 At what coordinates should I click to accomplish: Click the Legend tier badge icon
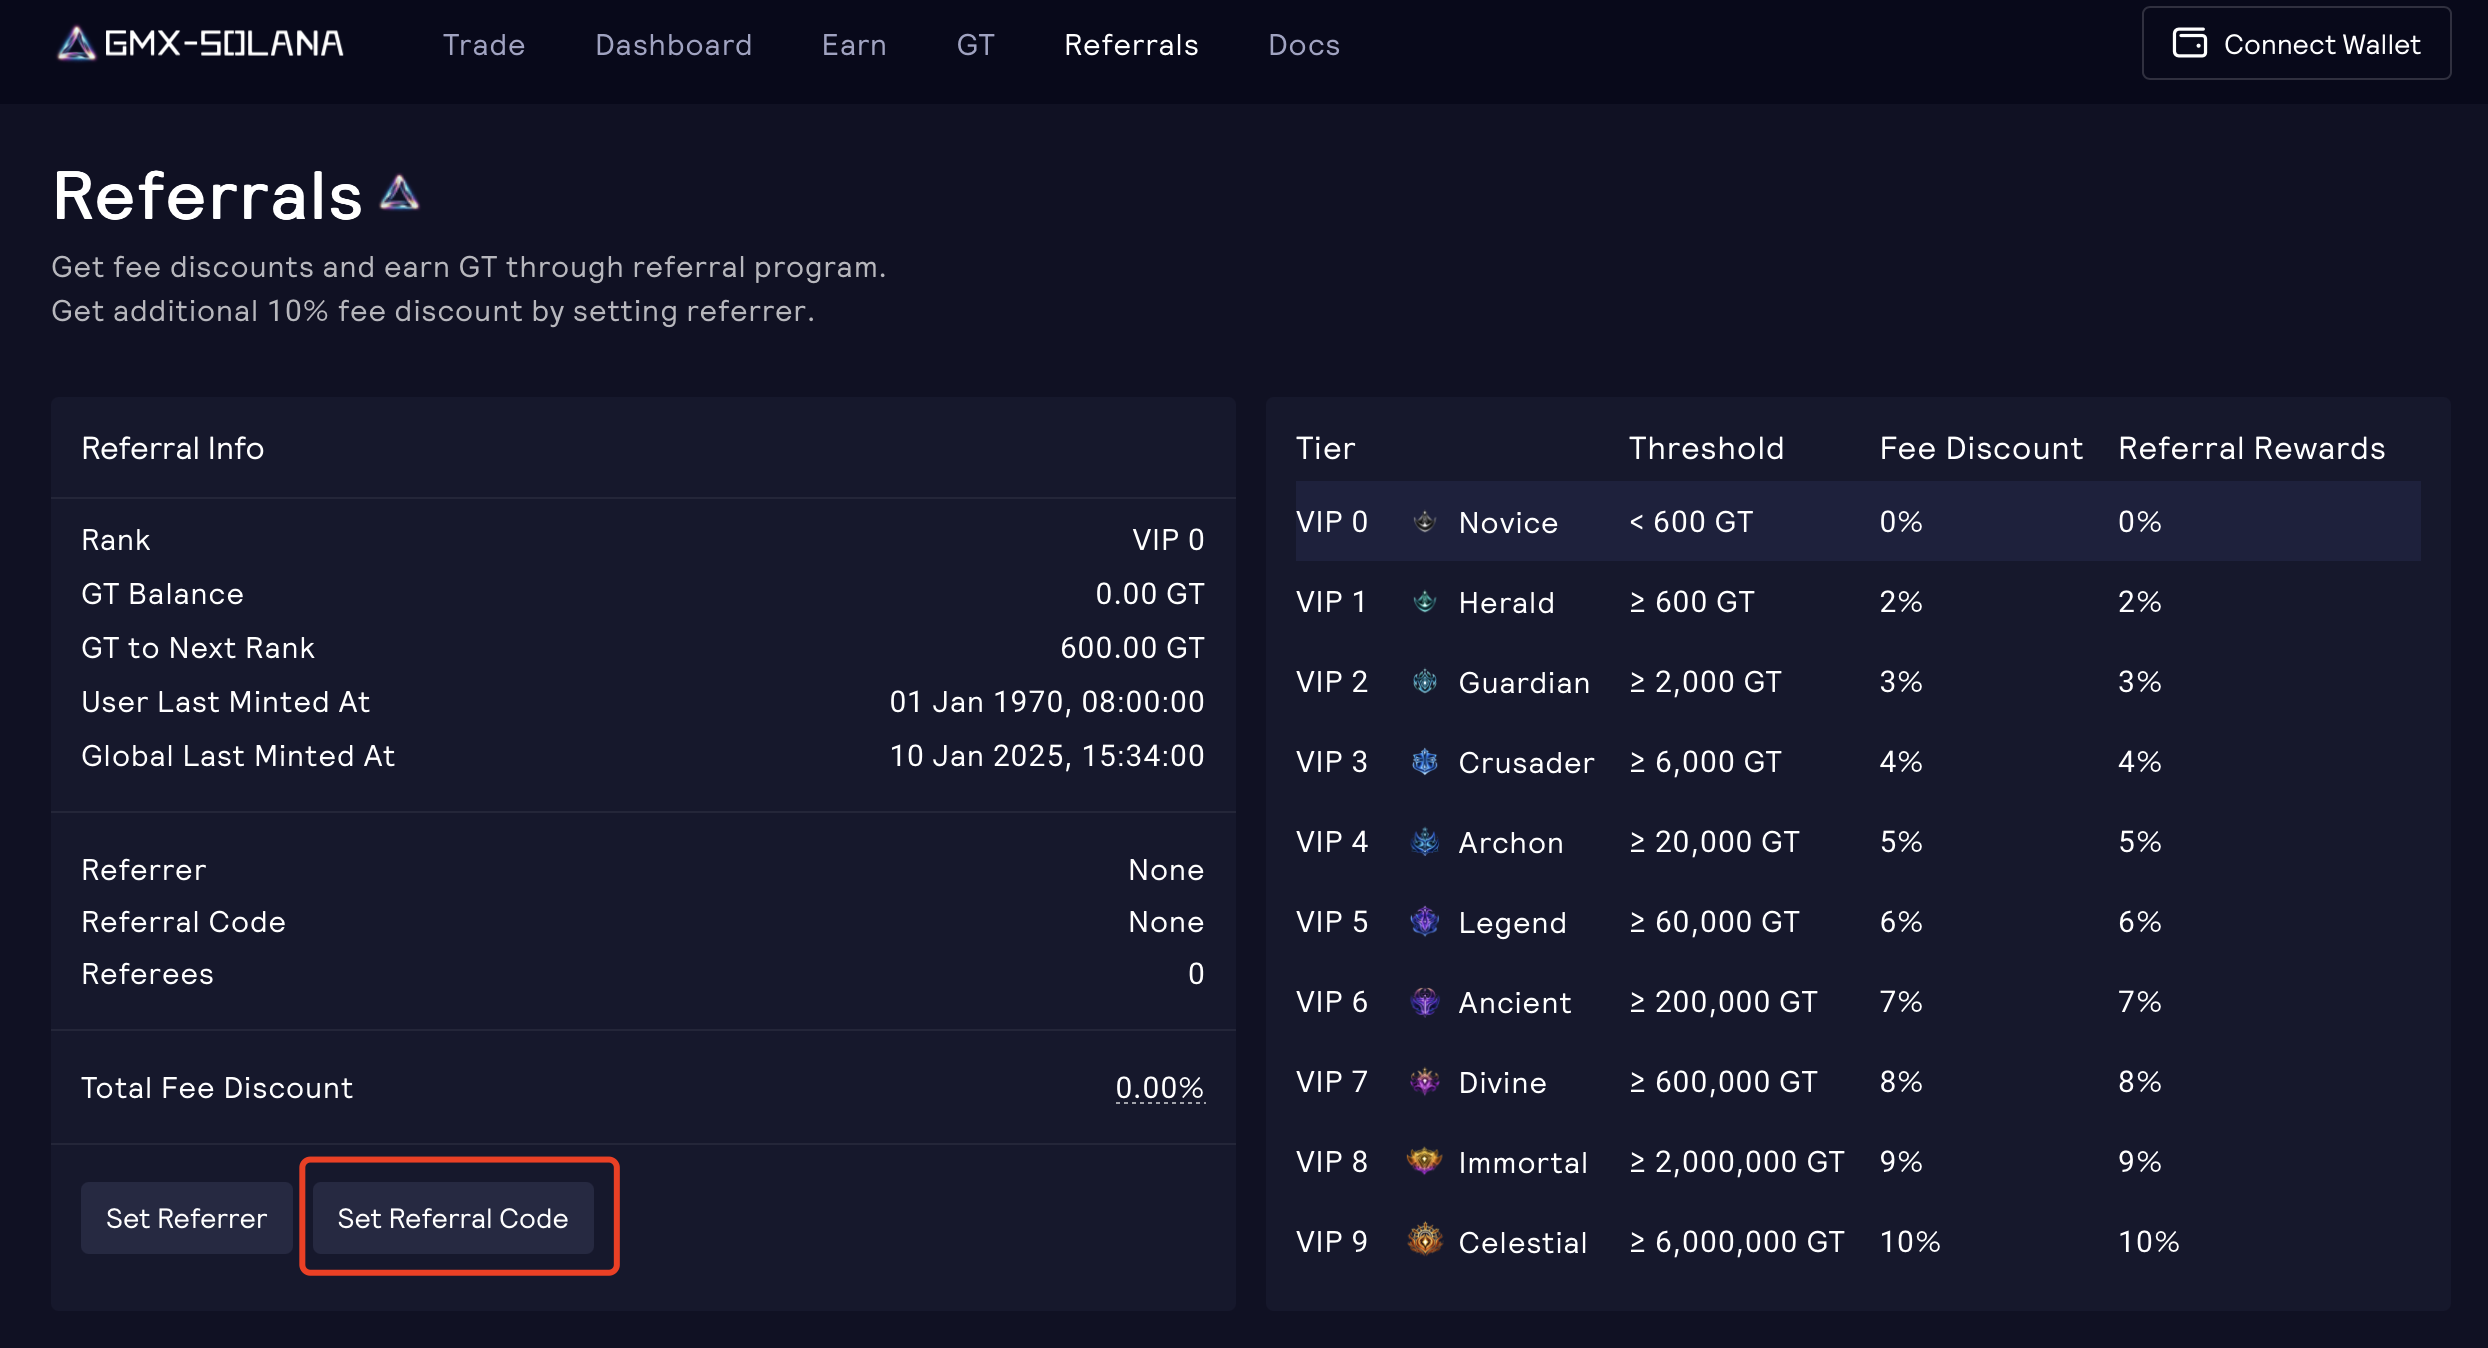point(1425,922)
